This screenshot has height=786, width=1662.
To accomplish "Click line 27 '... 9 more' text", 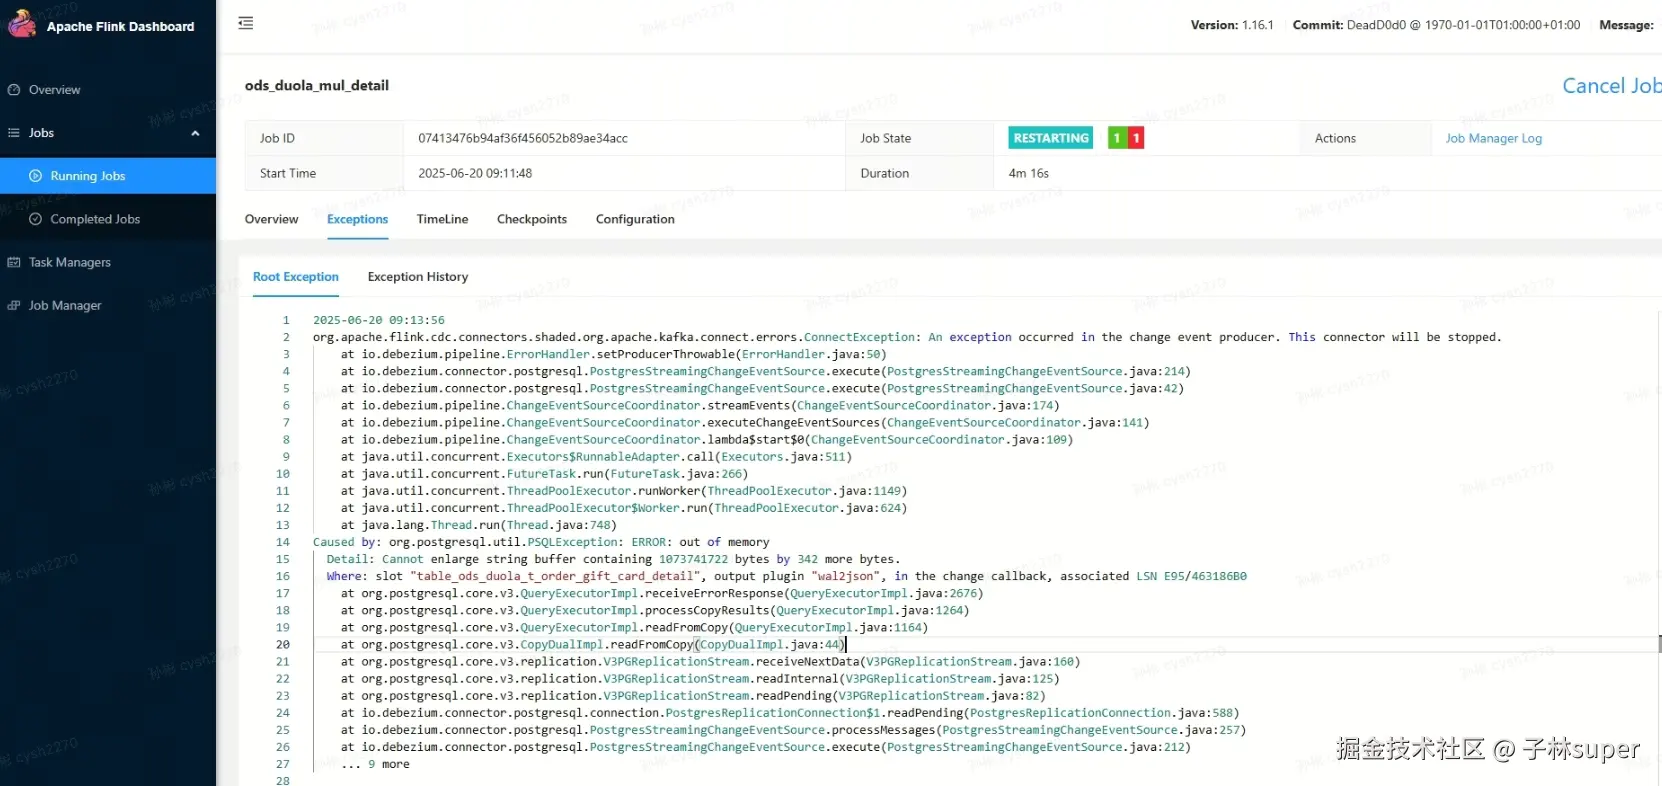I will click(x=375, y=764).
